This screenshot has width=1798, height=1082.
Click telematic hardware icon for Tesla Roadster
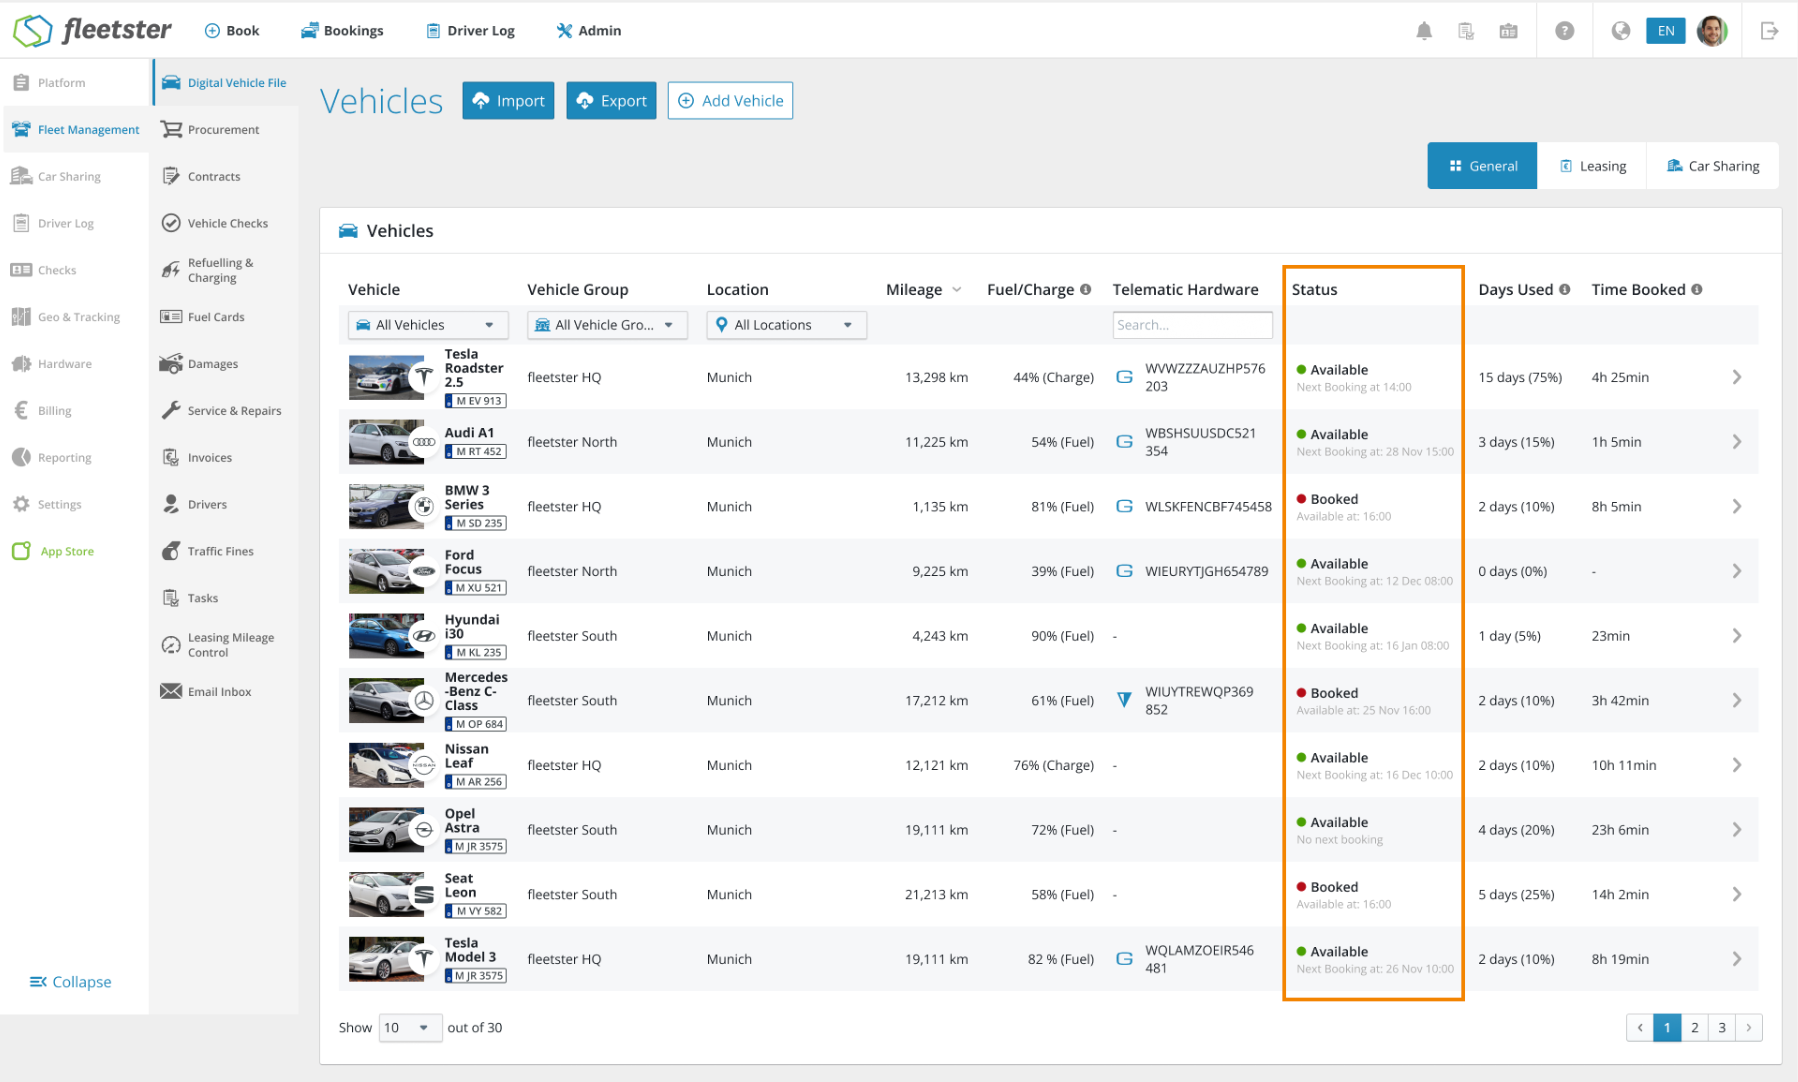coord(1124,377)
